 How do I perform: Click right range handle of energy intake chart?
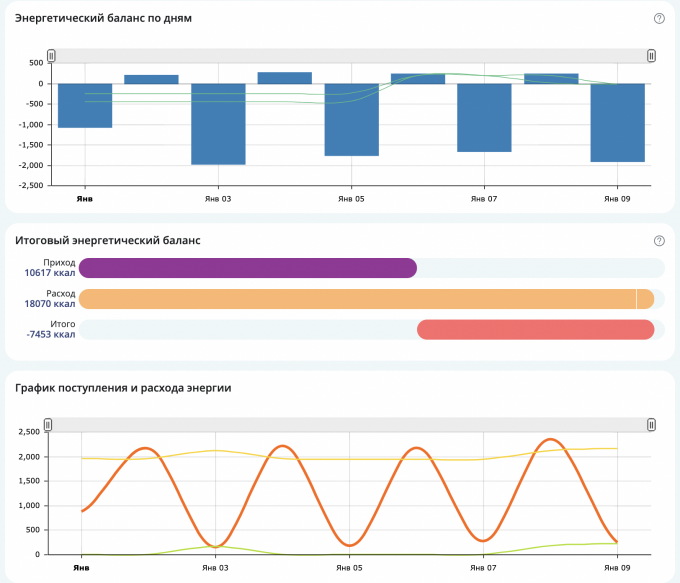(651, 425)
